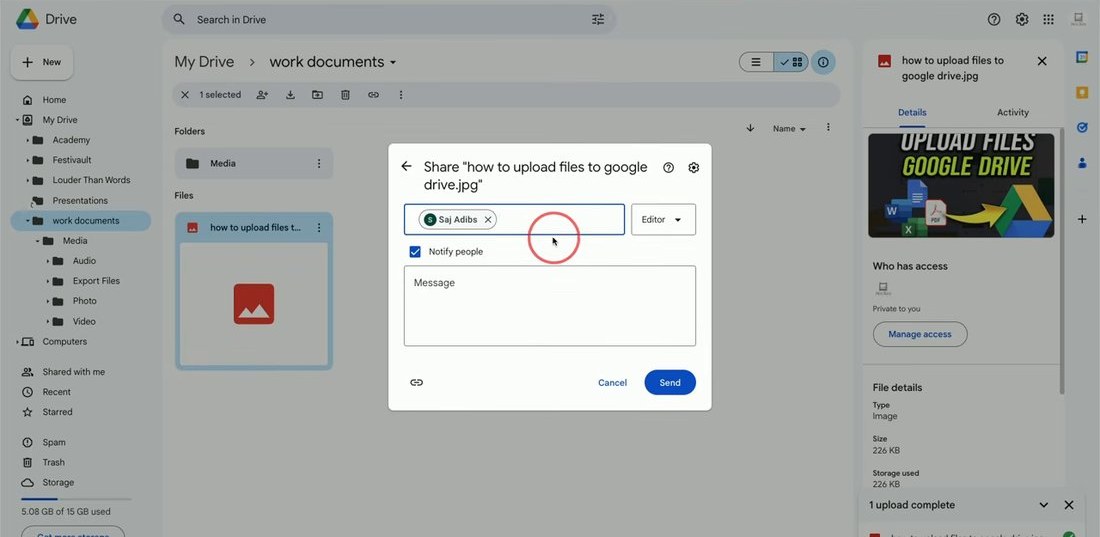Open work documents breadcrumb dropdown
1100x537 pixels.
[393, 62]
